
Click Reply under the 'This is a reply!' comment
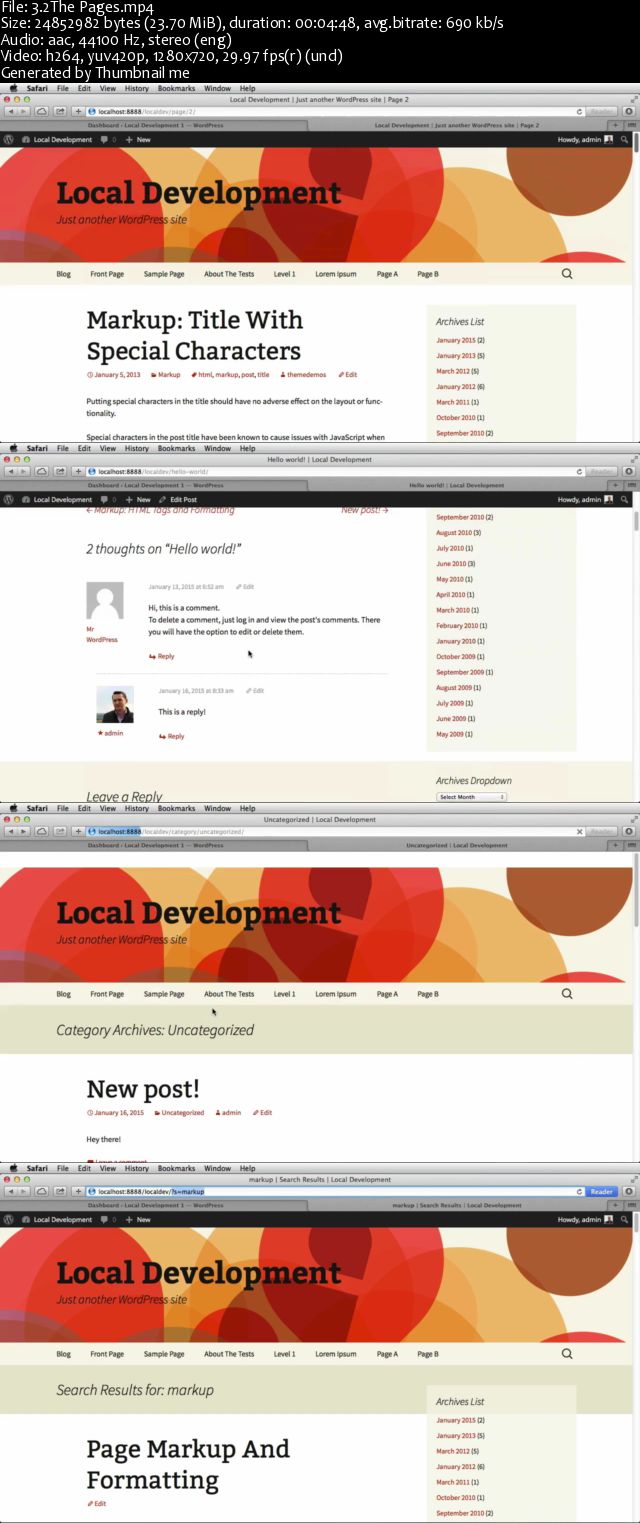(171, 736)
